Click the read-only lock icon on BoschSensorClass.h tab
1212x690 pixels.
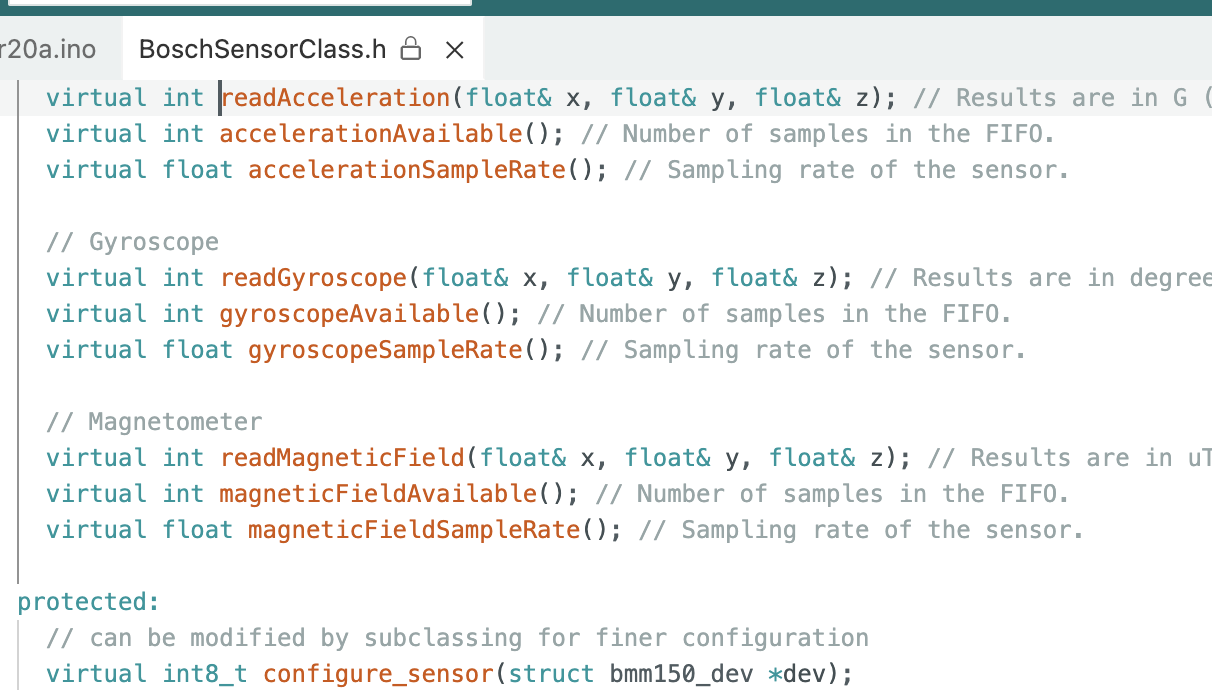click(410, 49)
